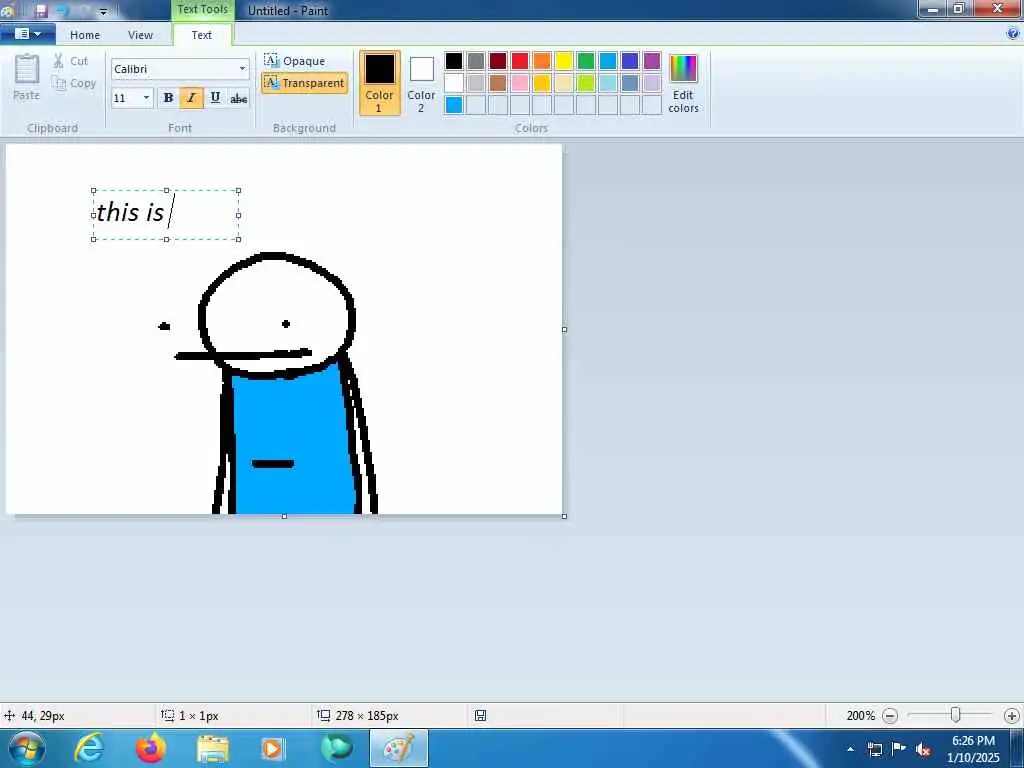Viewport: 1024px width, 768px height.
Task: Pick the lavender color swatch
Action: coord(652,83)
